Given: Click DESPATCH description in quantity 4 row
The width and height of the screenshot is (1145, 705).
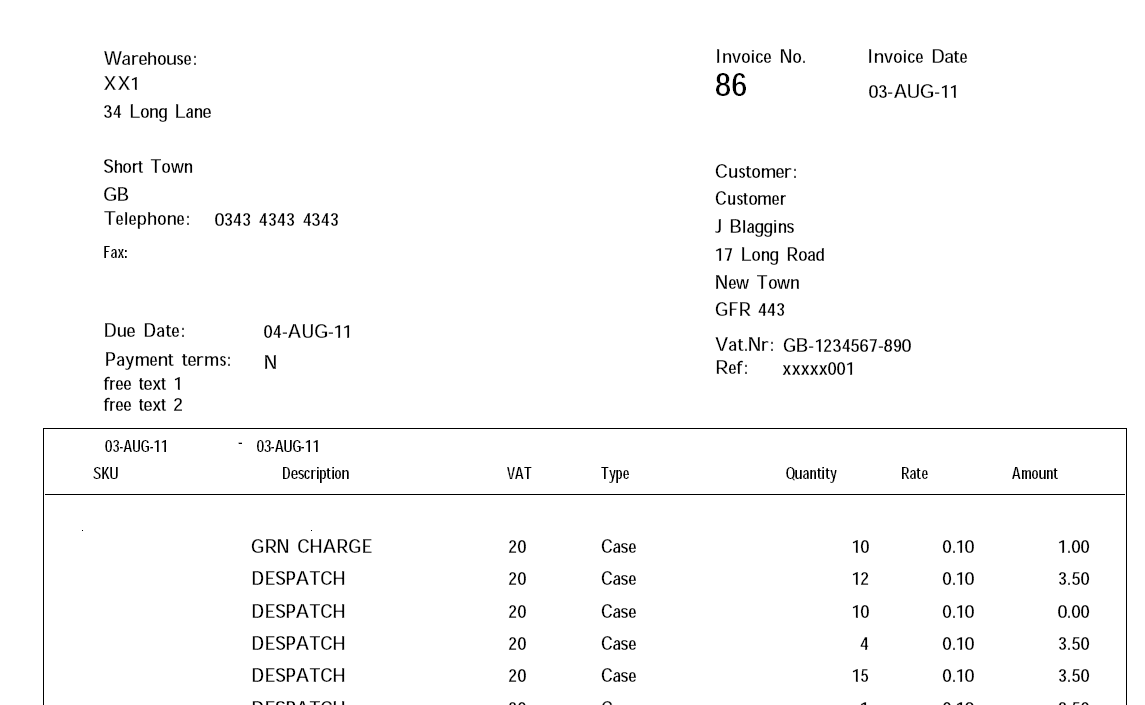Looking at the screenshot, I should click(x=299, y=644).
